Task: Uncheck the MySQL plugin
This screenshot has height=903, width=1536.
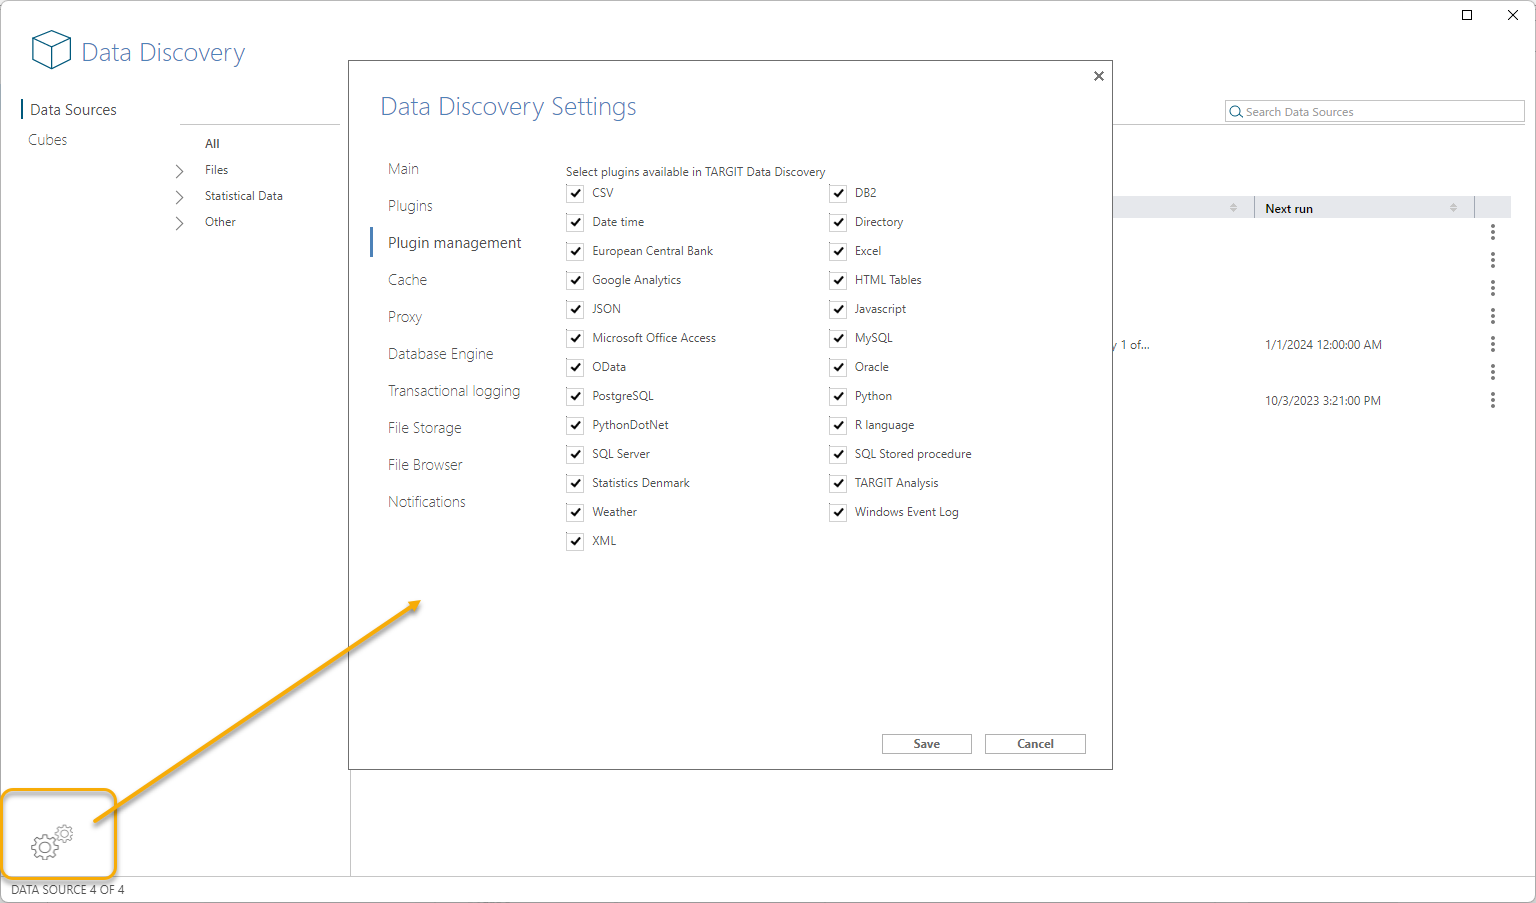Action: [x=838, y=338]
